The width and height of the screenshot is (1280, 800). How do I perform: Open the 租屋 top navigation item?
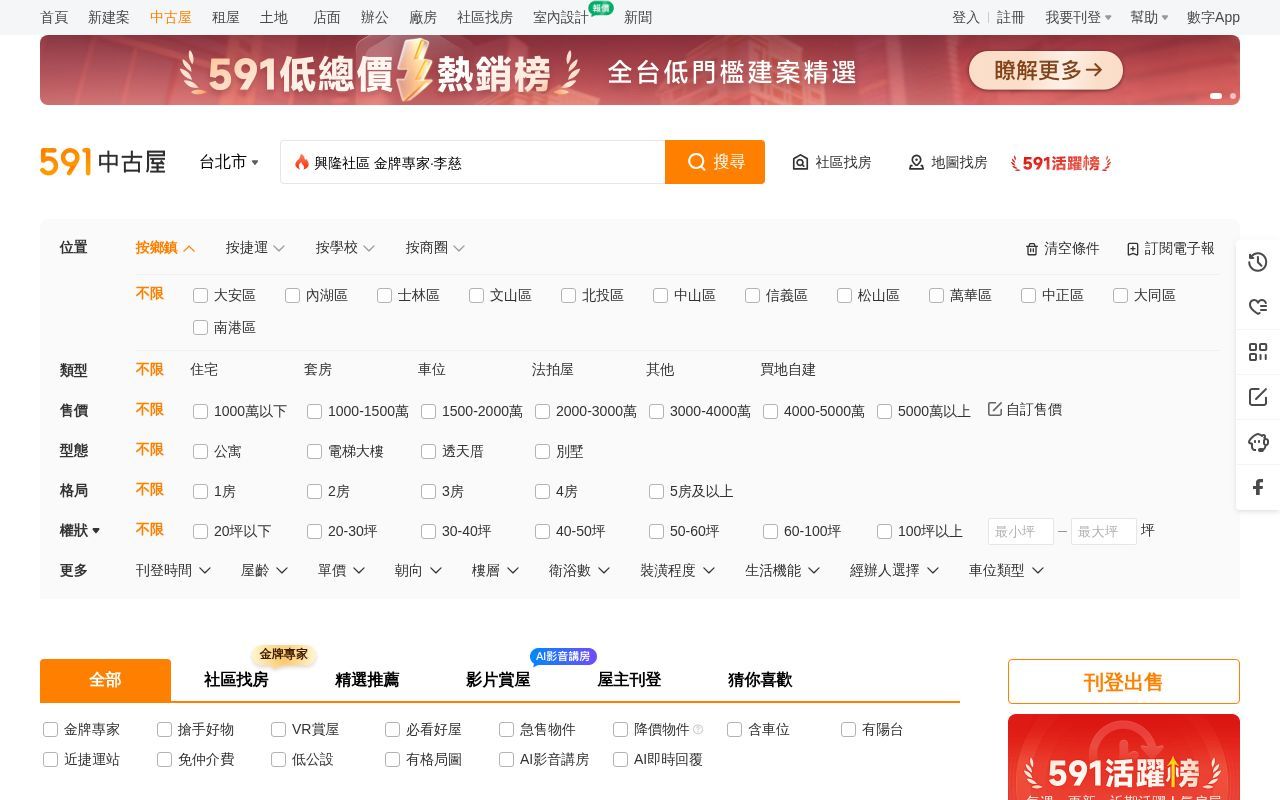[x=226, y=17]
